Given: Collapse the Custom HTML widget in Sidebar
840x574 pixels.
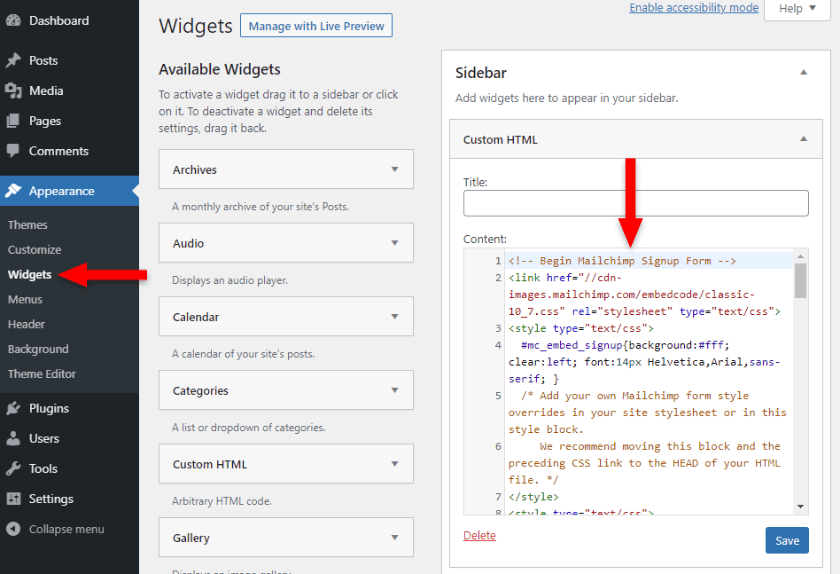Looking at the screenshot, I should point(804,139).
